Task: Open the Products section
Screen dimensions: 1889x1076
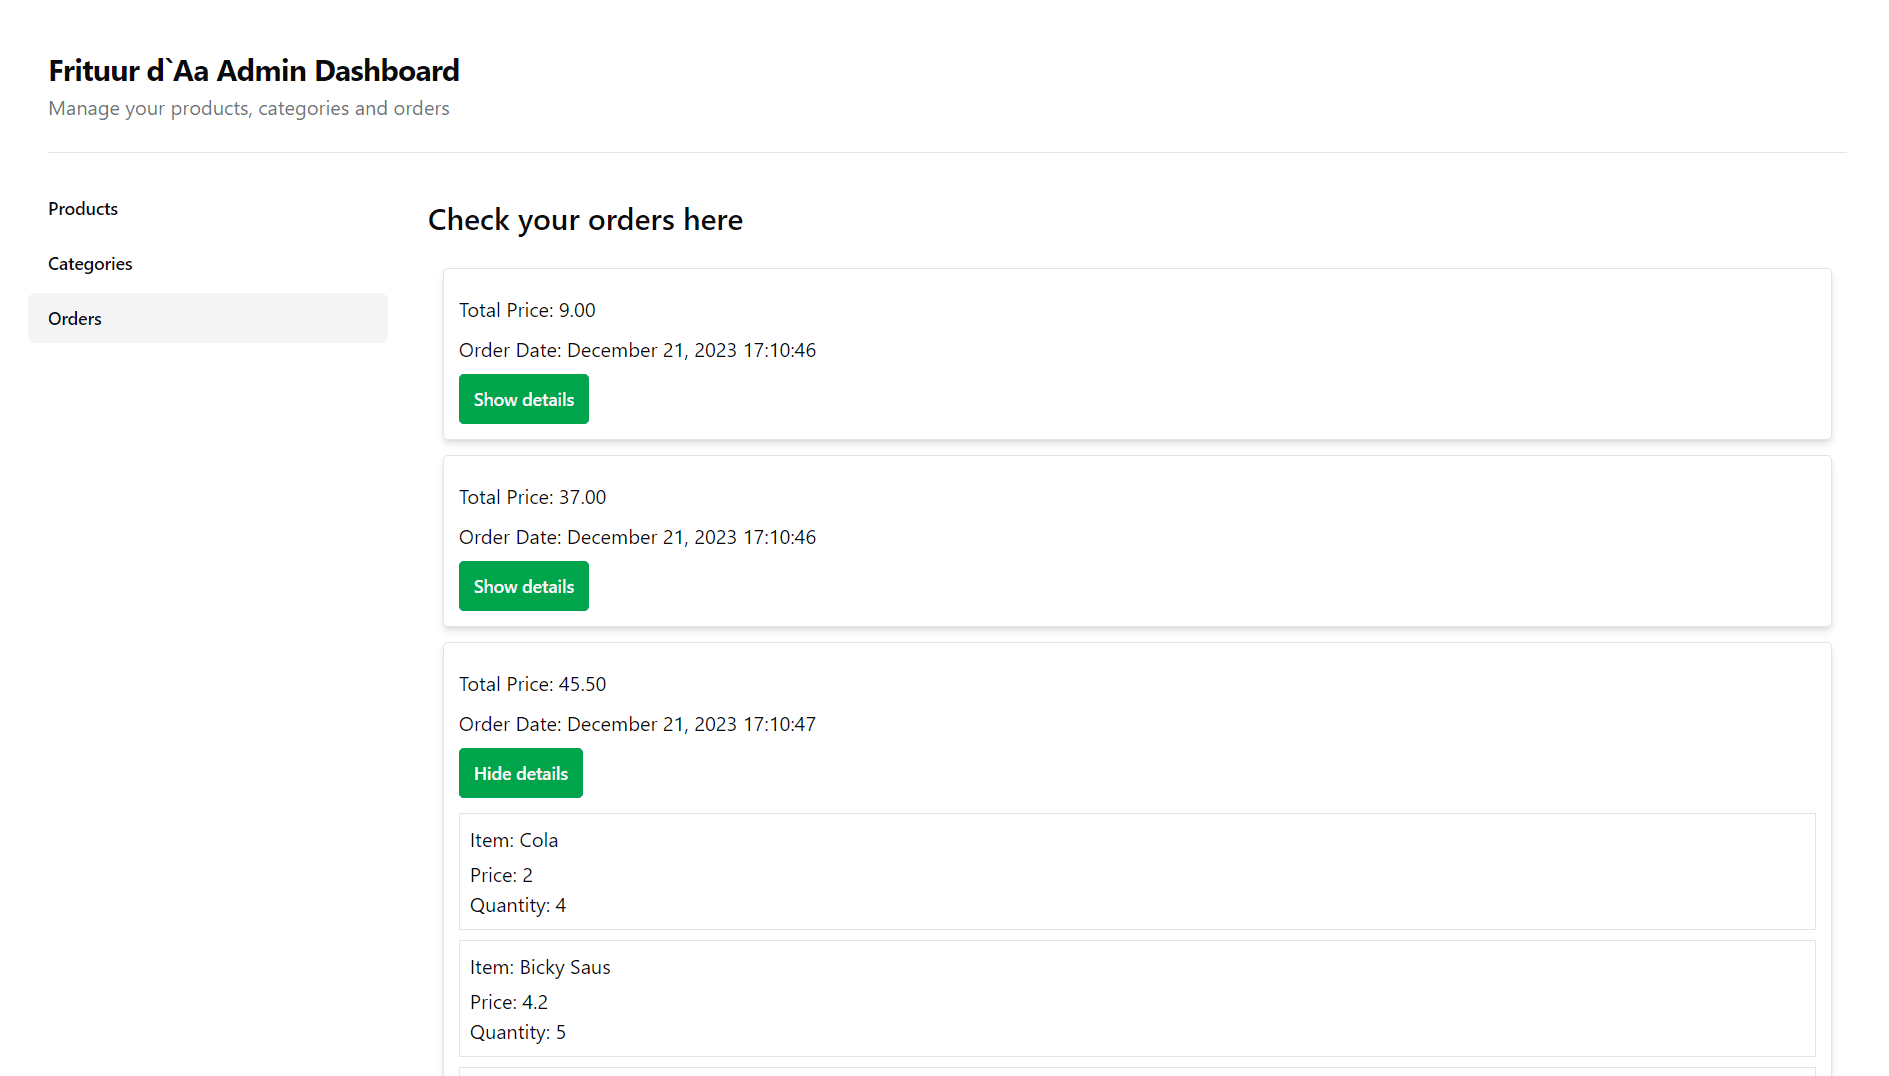Action: point(83,209)
